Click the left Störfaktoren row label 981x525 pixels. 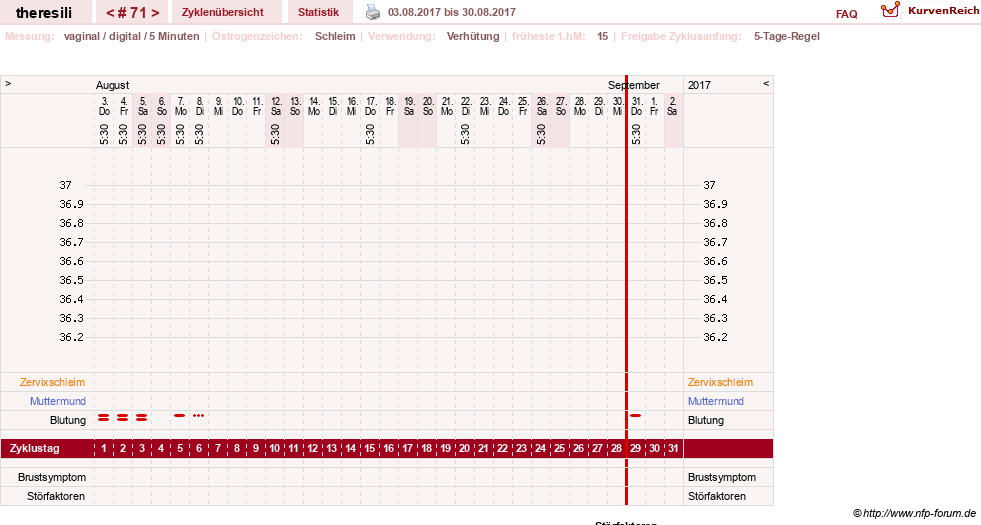56,496
